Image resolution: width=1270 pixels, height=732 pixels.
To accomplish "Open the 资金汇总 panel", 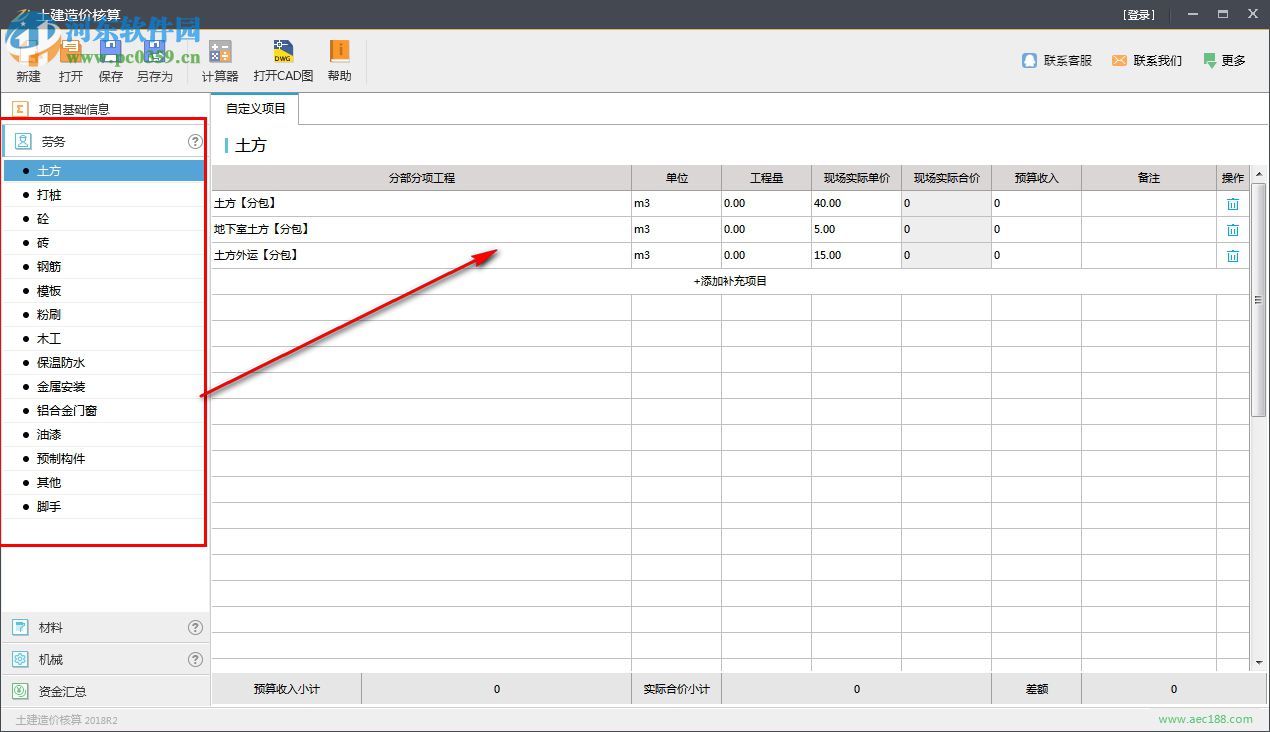I will tap(62, 692).
